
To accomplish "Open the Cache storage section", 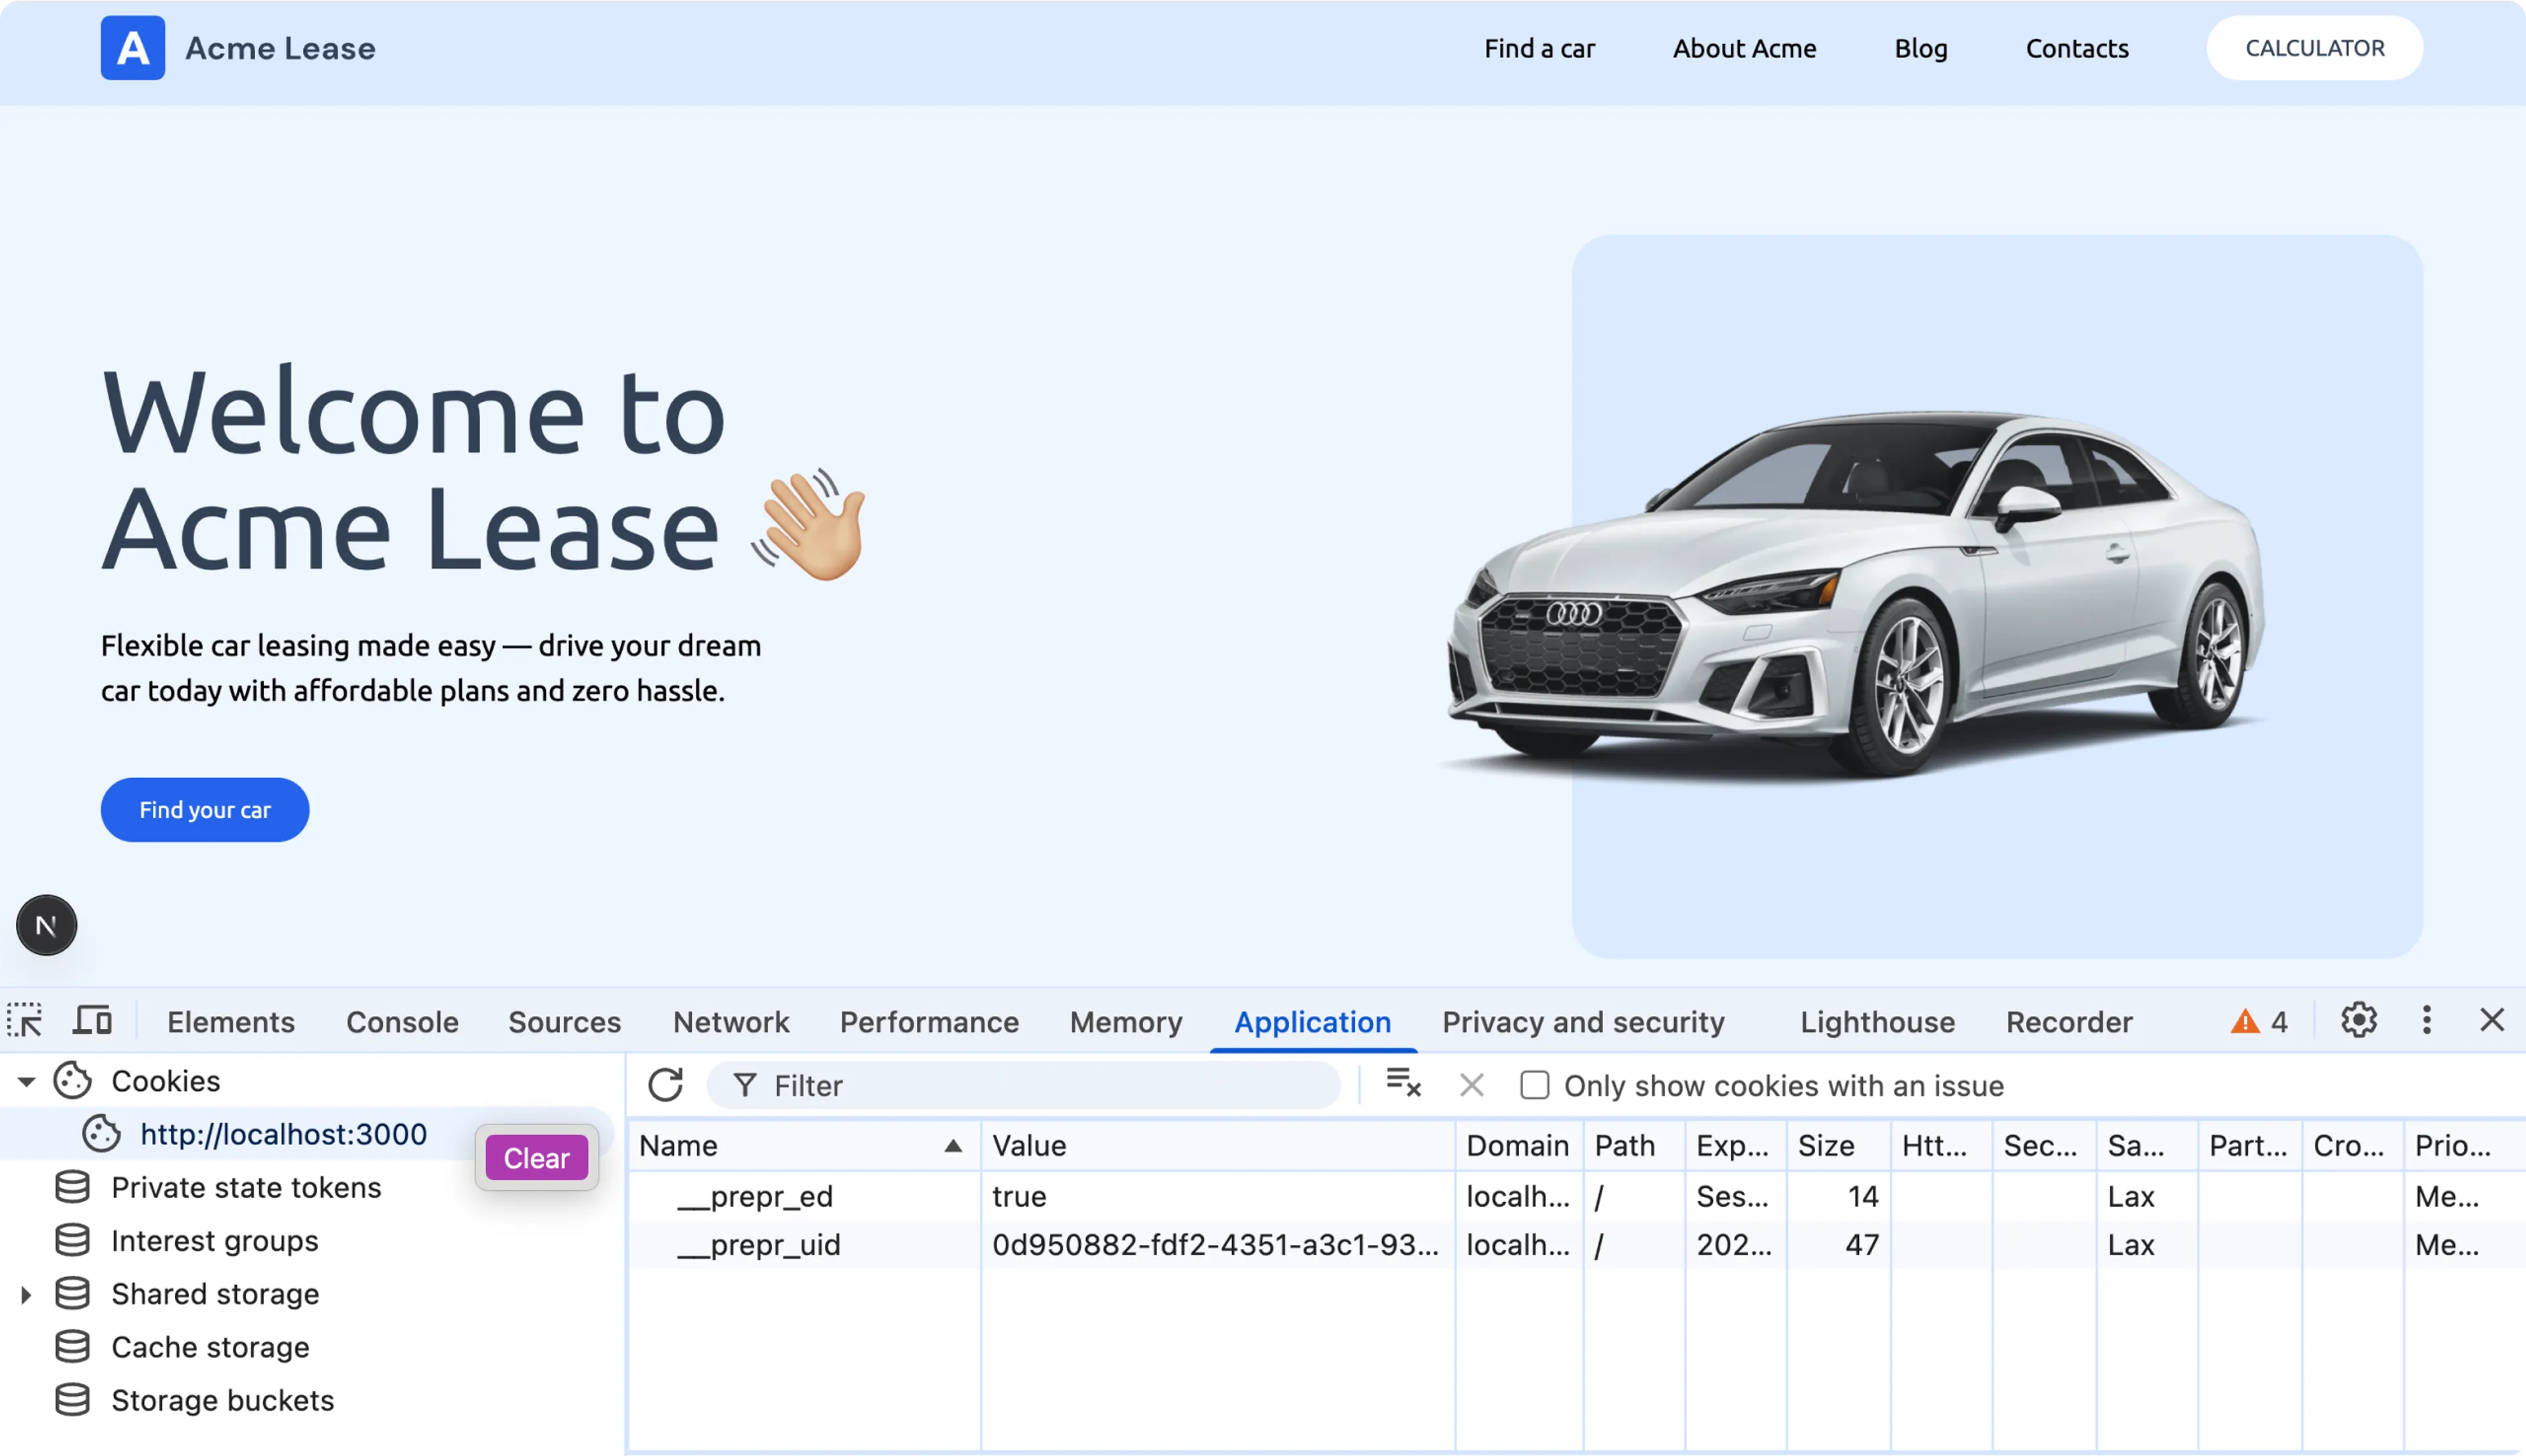I will (x=209, y=1346).
